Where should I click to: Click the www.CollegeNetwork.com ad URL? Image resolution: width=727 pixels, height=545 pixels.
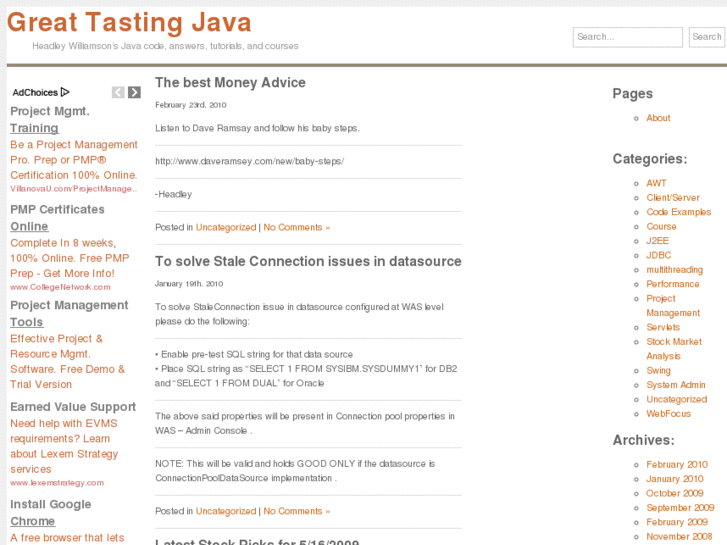point(60,287)
